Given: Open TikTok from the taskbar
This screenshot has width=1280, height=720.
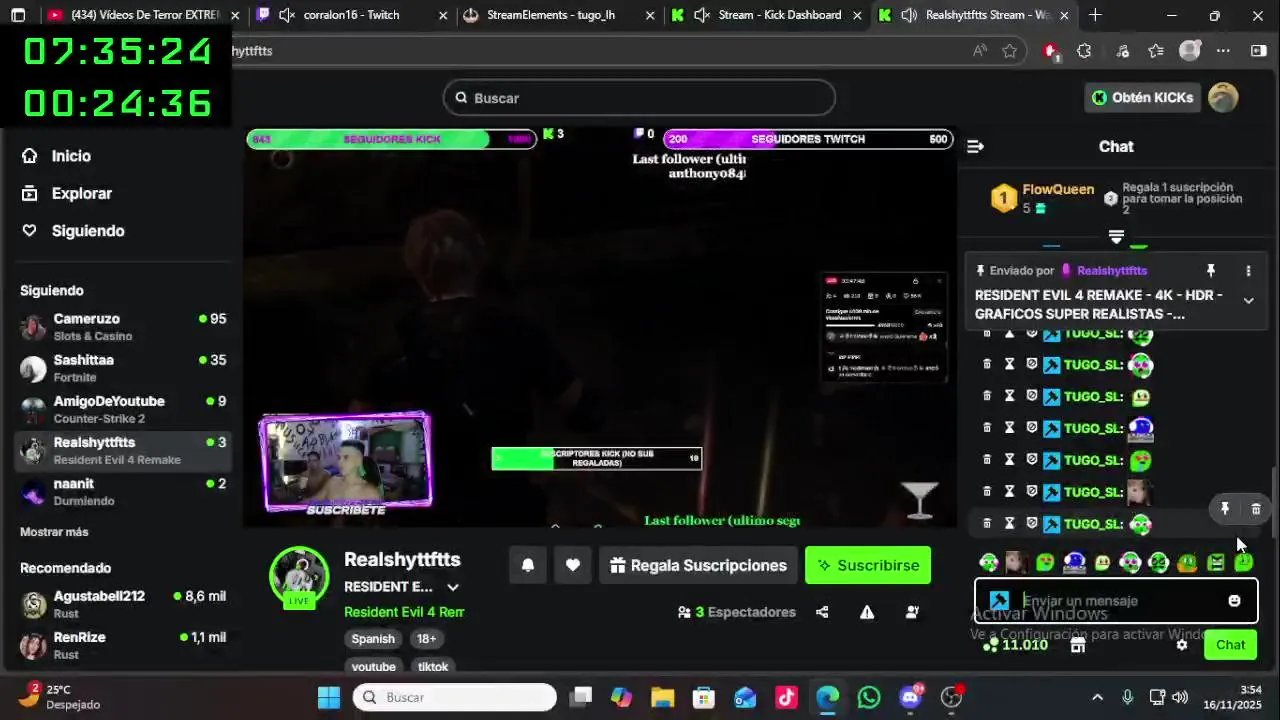Looking at the screenshot, I should pyautogui.click(x=785, y=697).
